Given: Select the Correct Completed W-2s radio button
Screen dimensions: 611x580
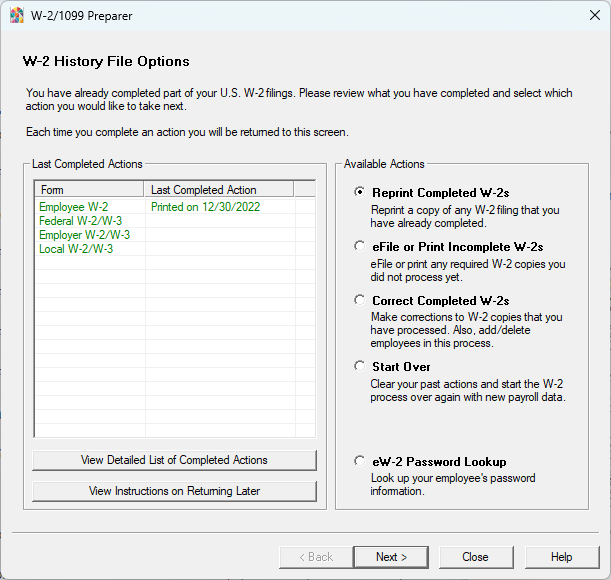Looking at the screenshot, I should [360, 300].
